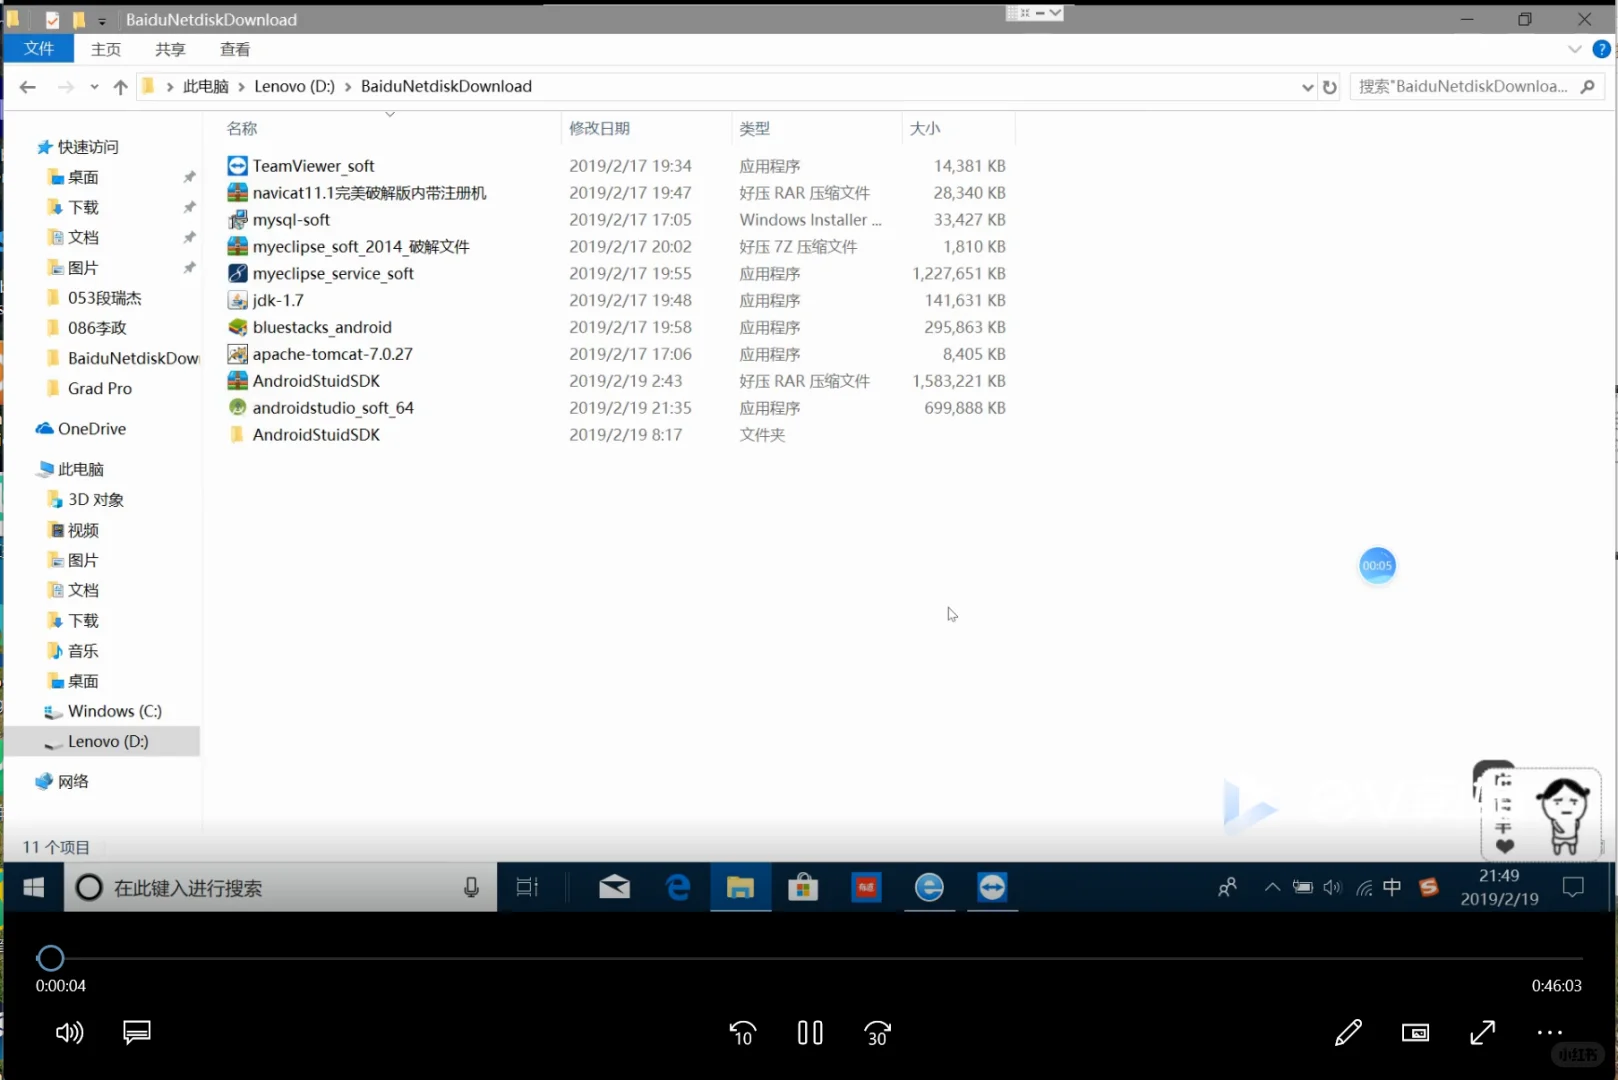Open the 查看 ribbon tab
The height and width of the screenshot is (1080, 1618).
235,49
